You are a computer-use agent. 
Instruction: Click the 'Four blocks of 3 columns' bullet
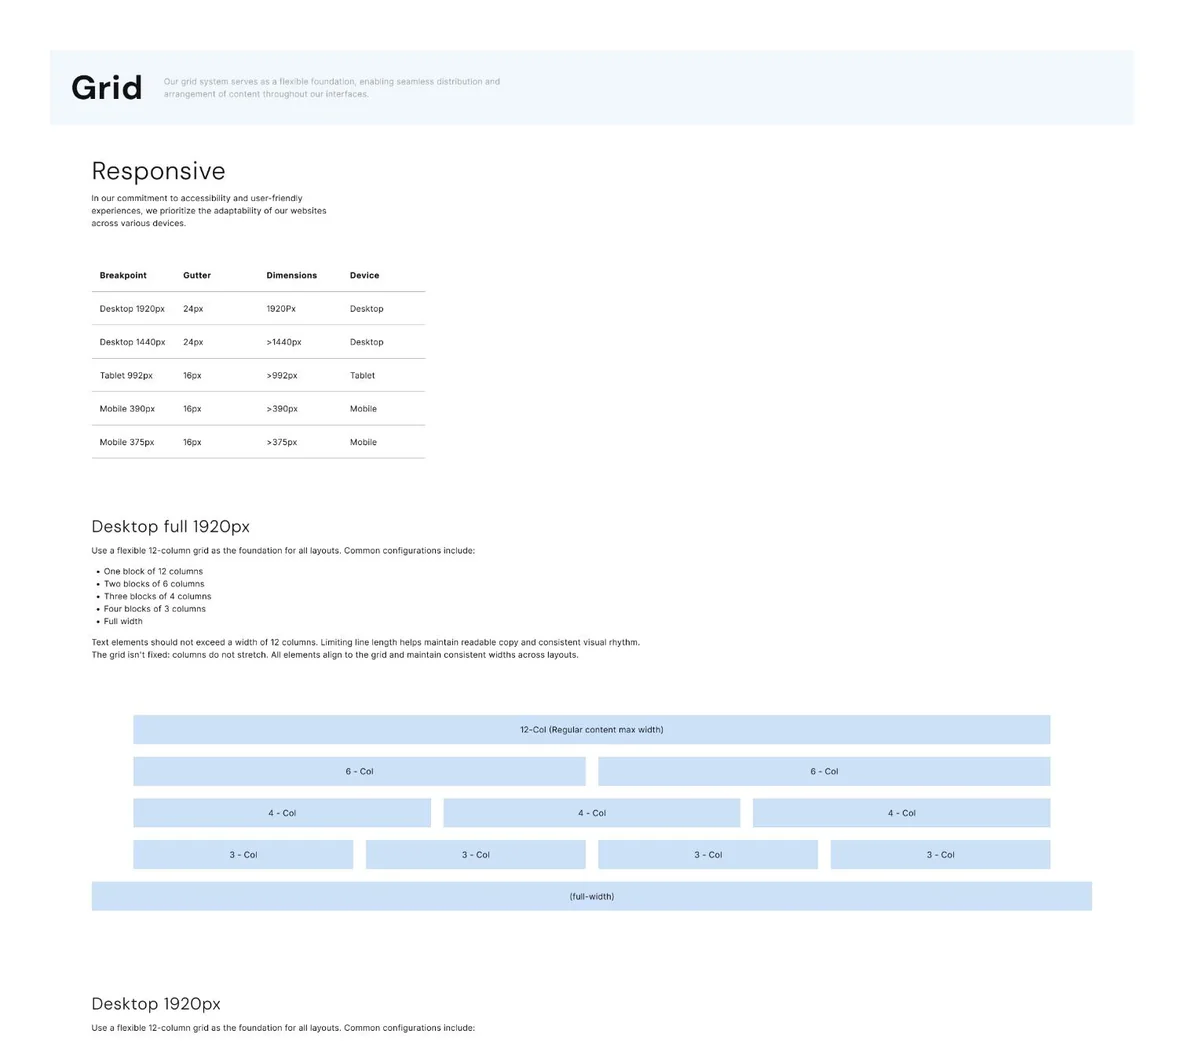pyautogui.click(x=155, y=608)
